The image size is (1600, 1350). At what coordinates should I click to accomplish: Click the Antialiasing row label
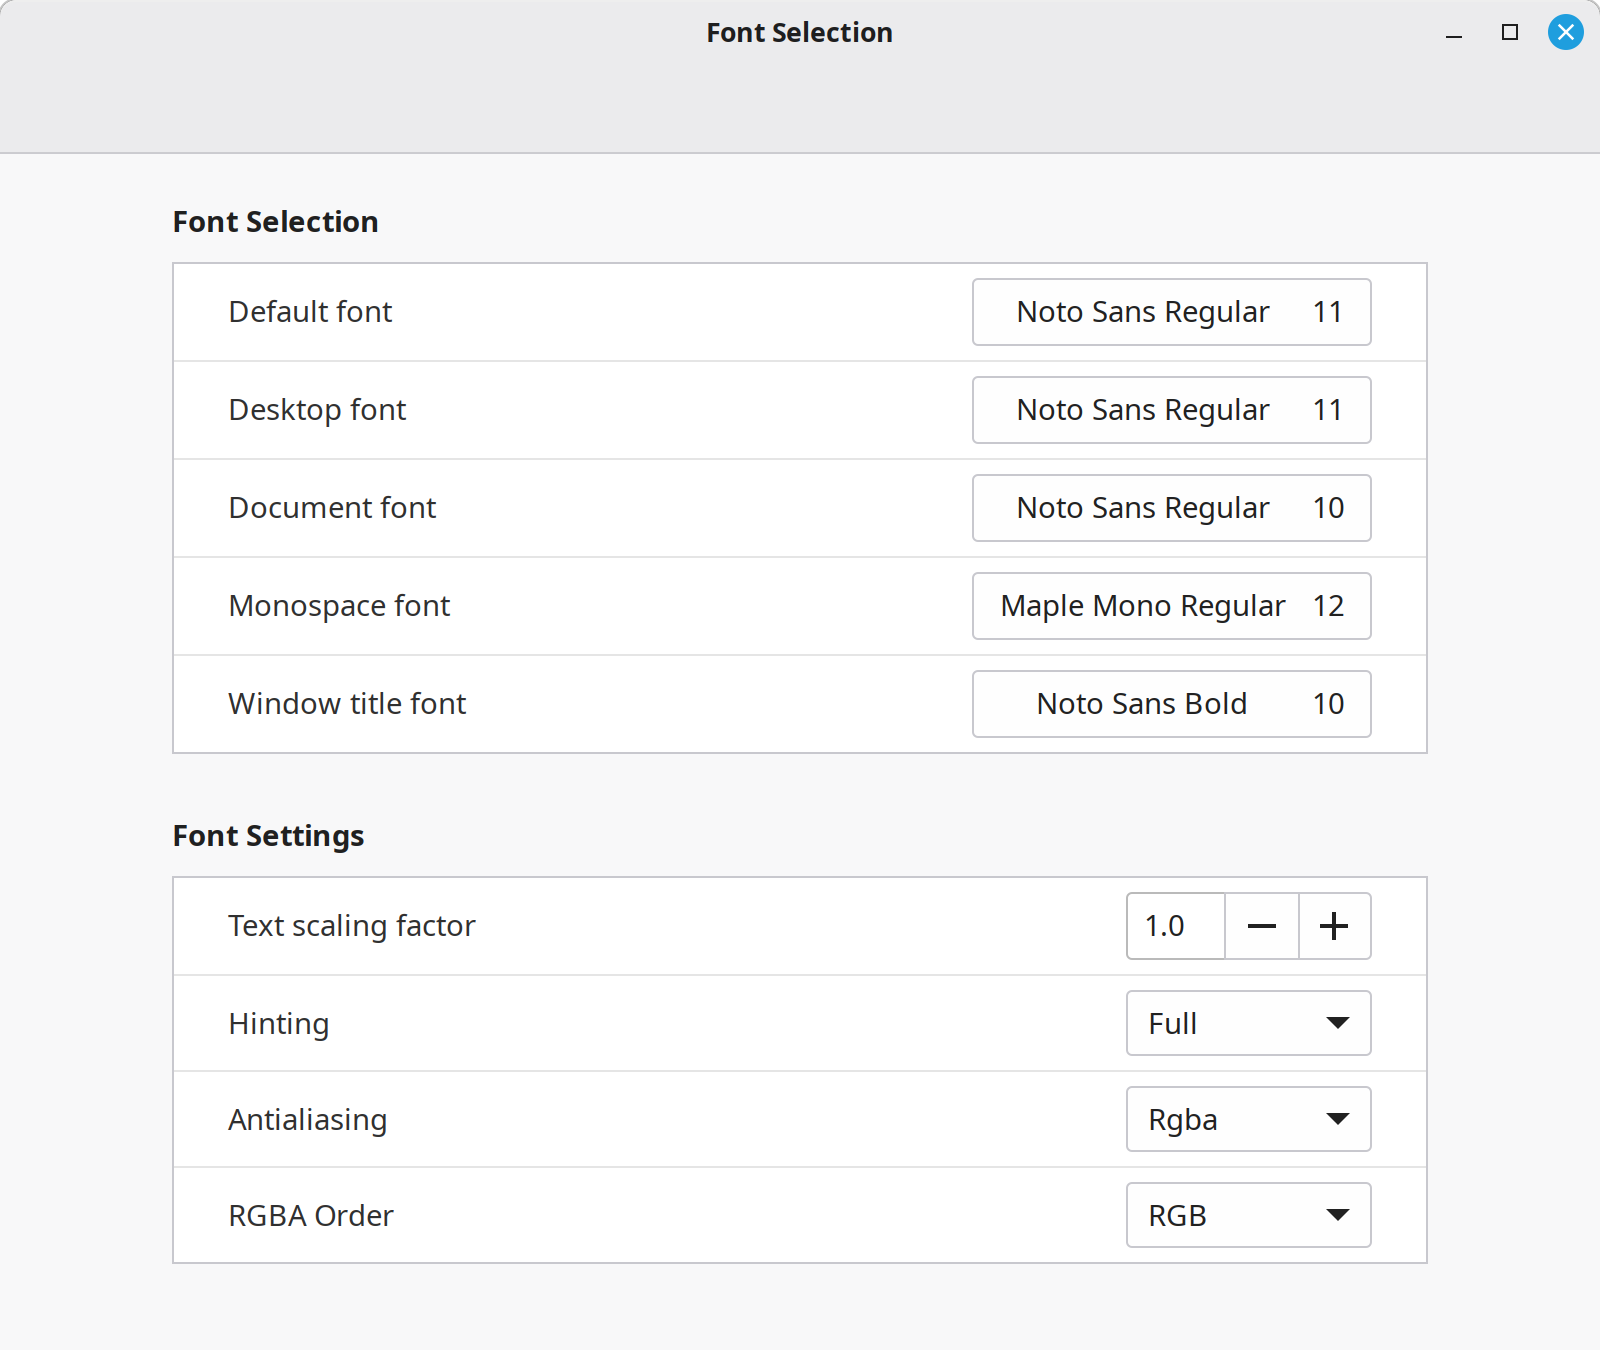pos(308,1120)
